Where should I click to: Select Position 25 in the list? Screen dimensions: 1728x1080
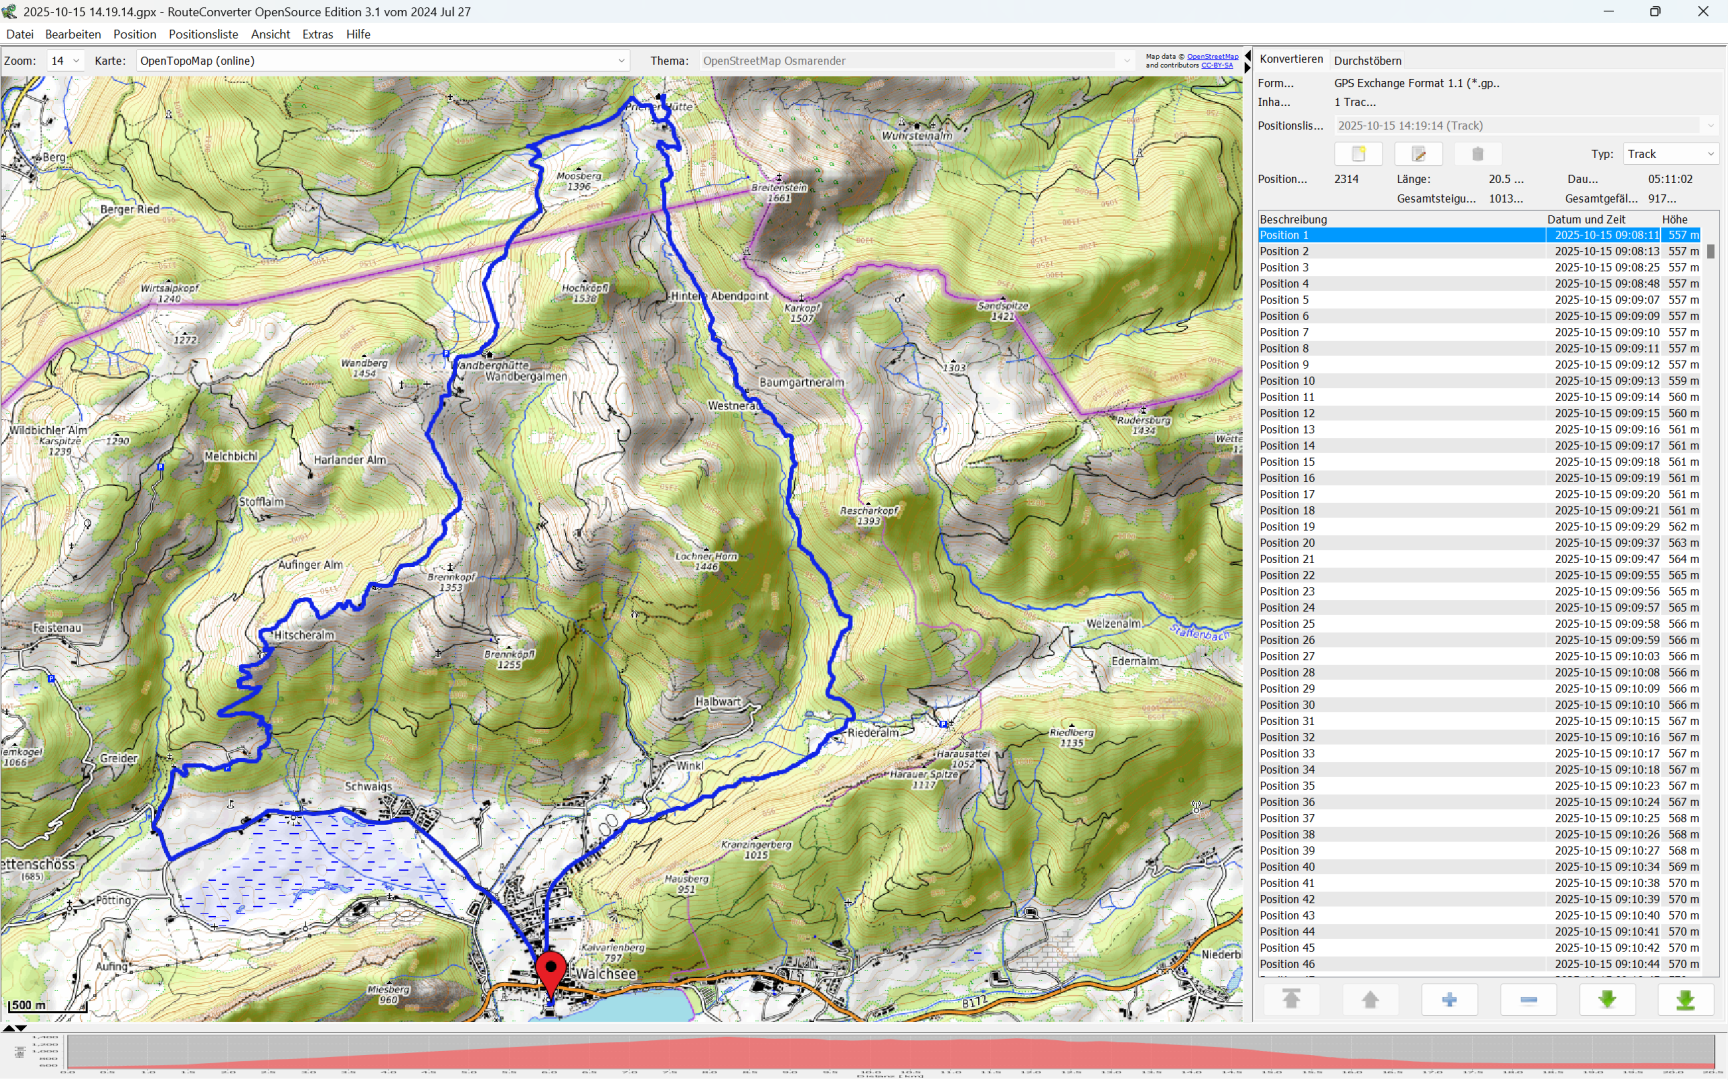(1288, 624)
